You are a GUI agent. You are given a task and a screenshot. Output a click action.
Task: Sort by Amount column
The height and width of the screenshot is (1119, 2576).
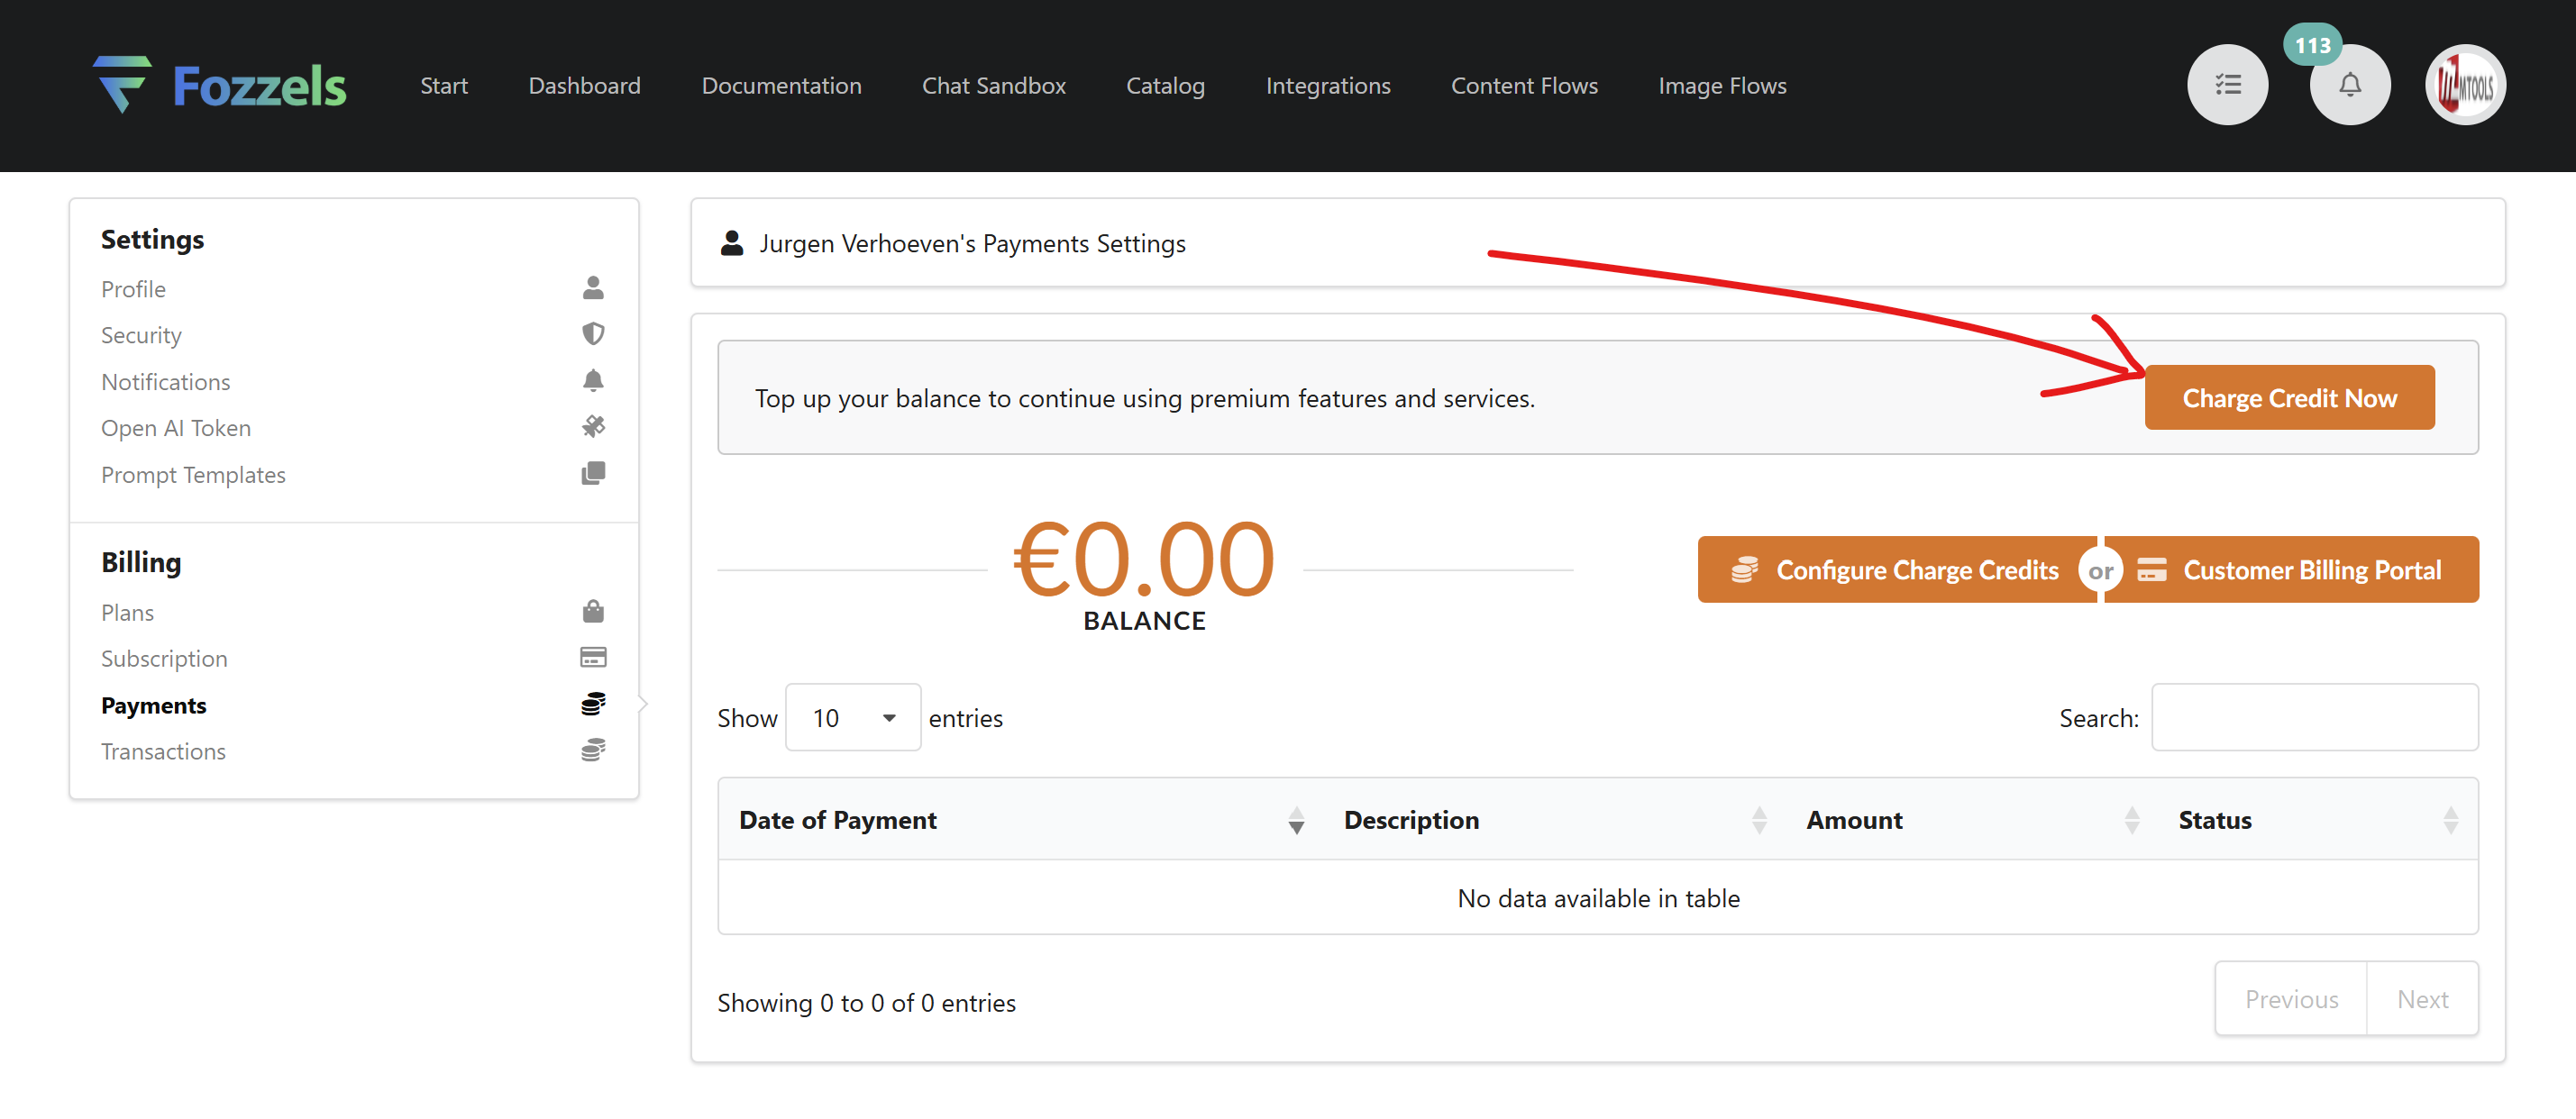tap(1972, 820)
